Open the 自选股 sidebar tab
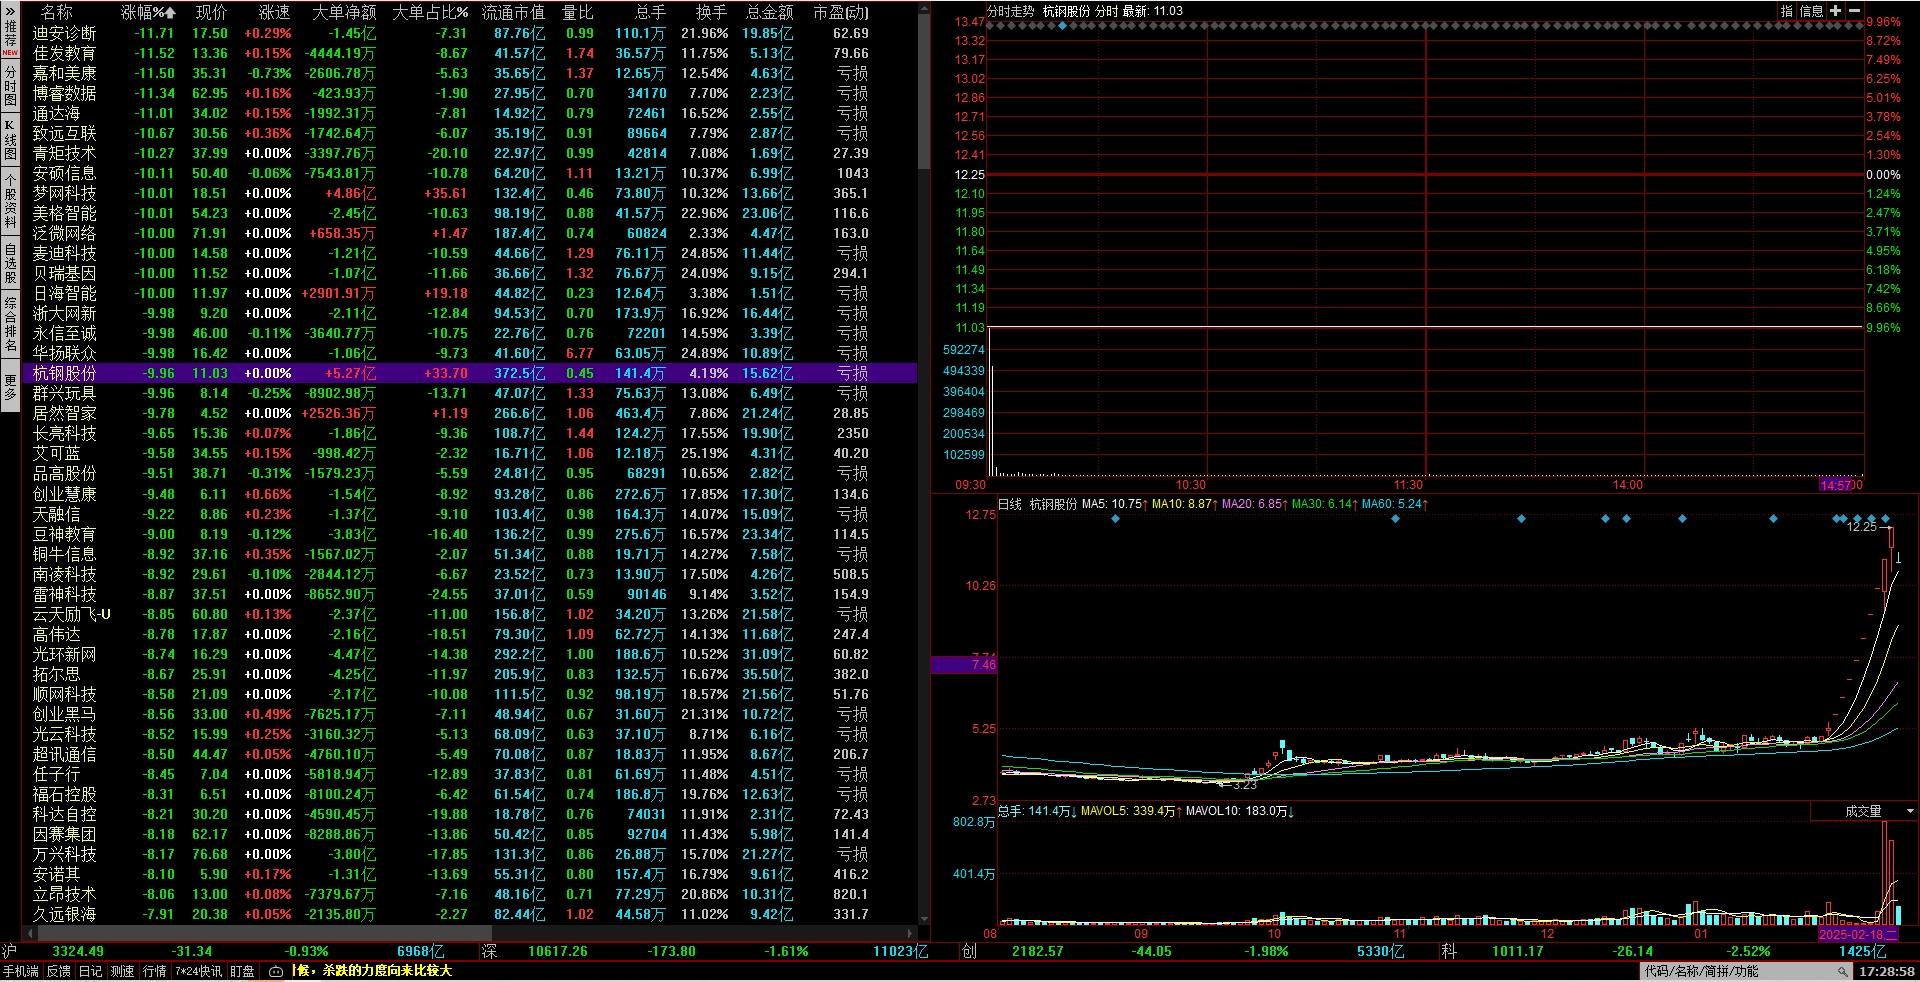1920x982 pixels. (10, 263)
